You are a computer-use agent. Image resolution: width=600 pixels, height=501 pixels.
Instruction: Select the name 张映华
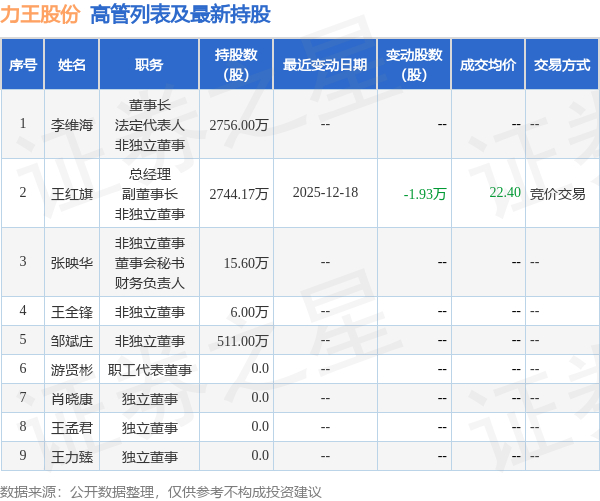(72, 263)
